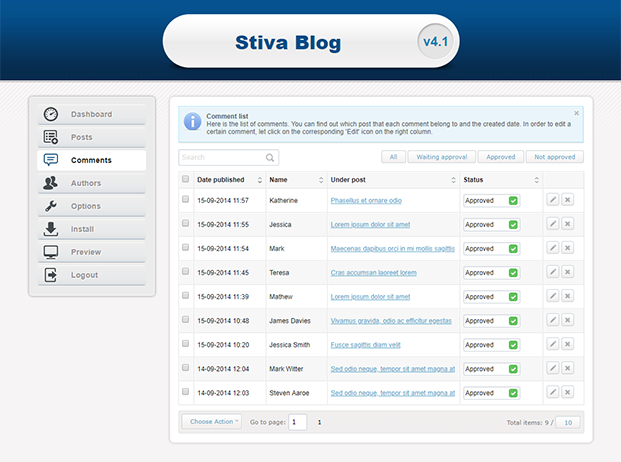Open status dropdown for Steven Aaroe

[491, 393]
